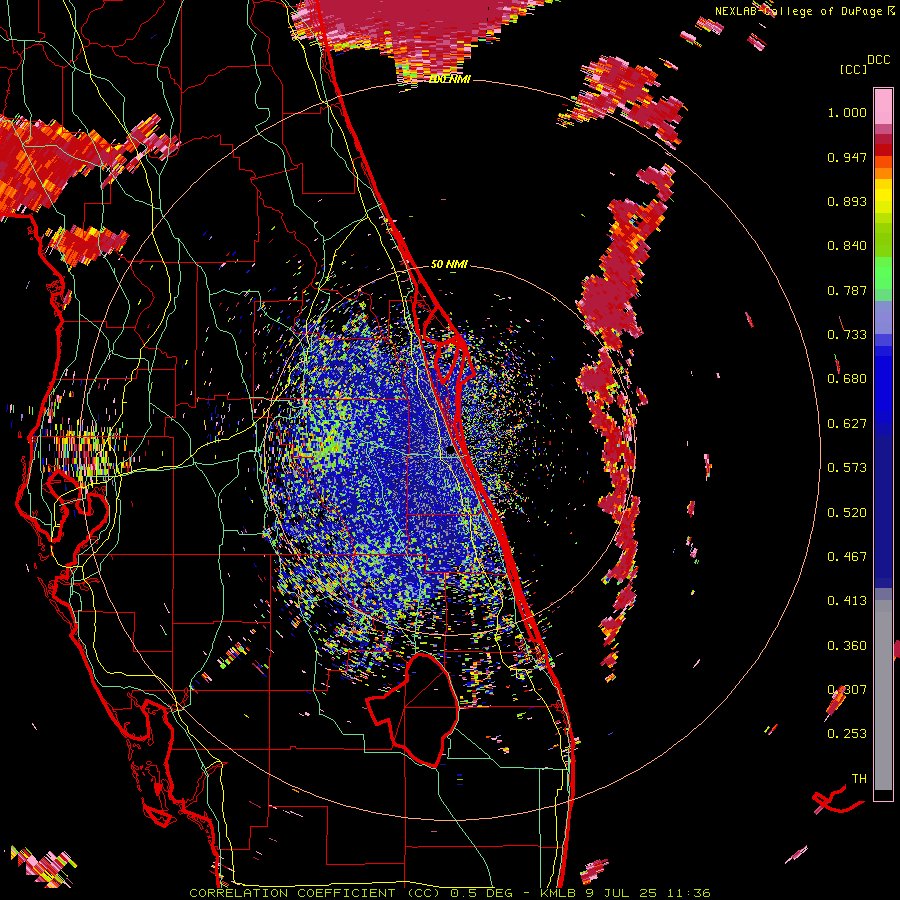900x900 pixels.
Task: Click the 0.627 color scale value
Action: pyautogui.click(x=847, y=424)
